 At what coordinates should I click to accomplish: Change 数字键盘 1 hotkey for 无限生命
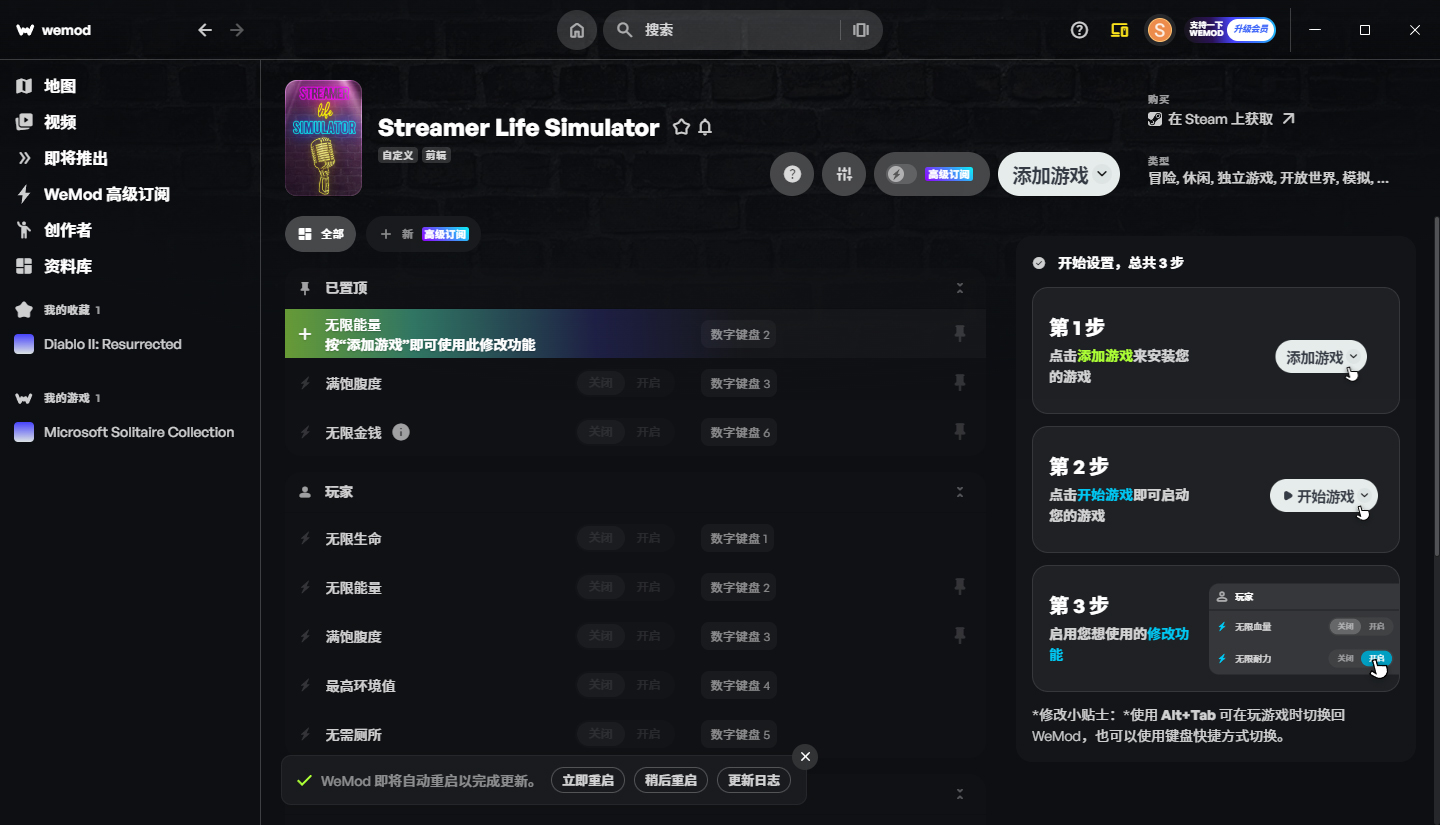740,538
